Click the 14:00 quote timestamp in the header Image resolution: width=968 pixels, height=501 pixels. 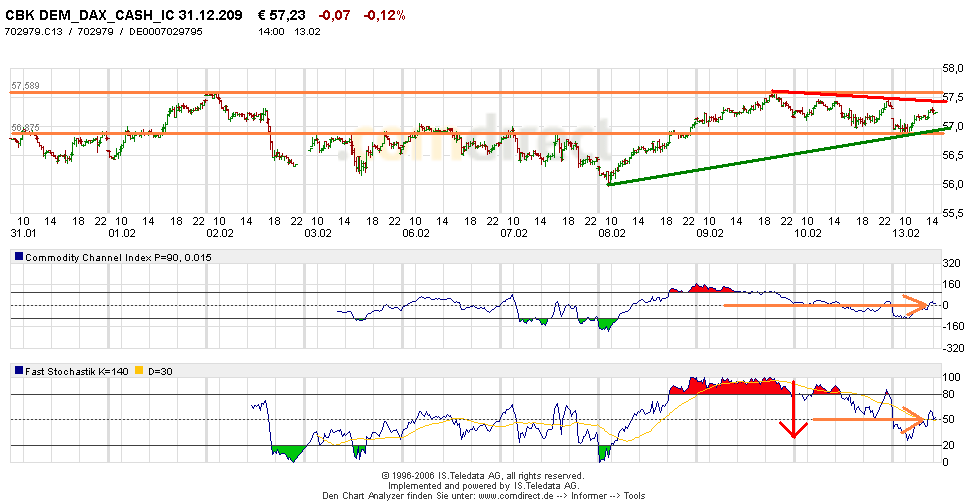(270, 31)
